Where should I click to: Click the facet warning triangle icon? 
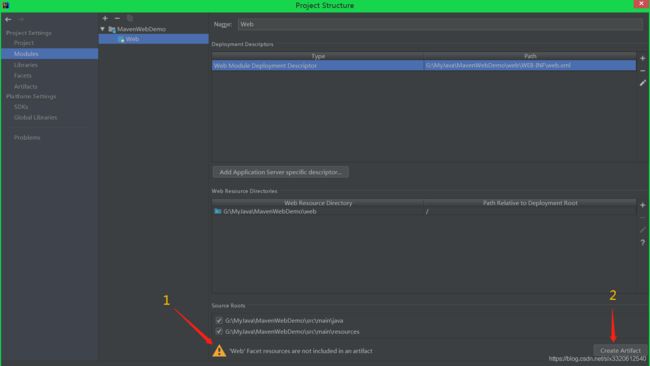tap(219, 351)
